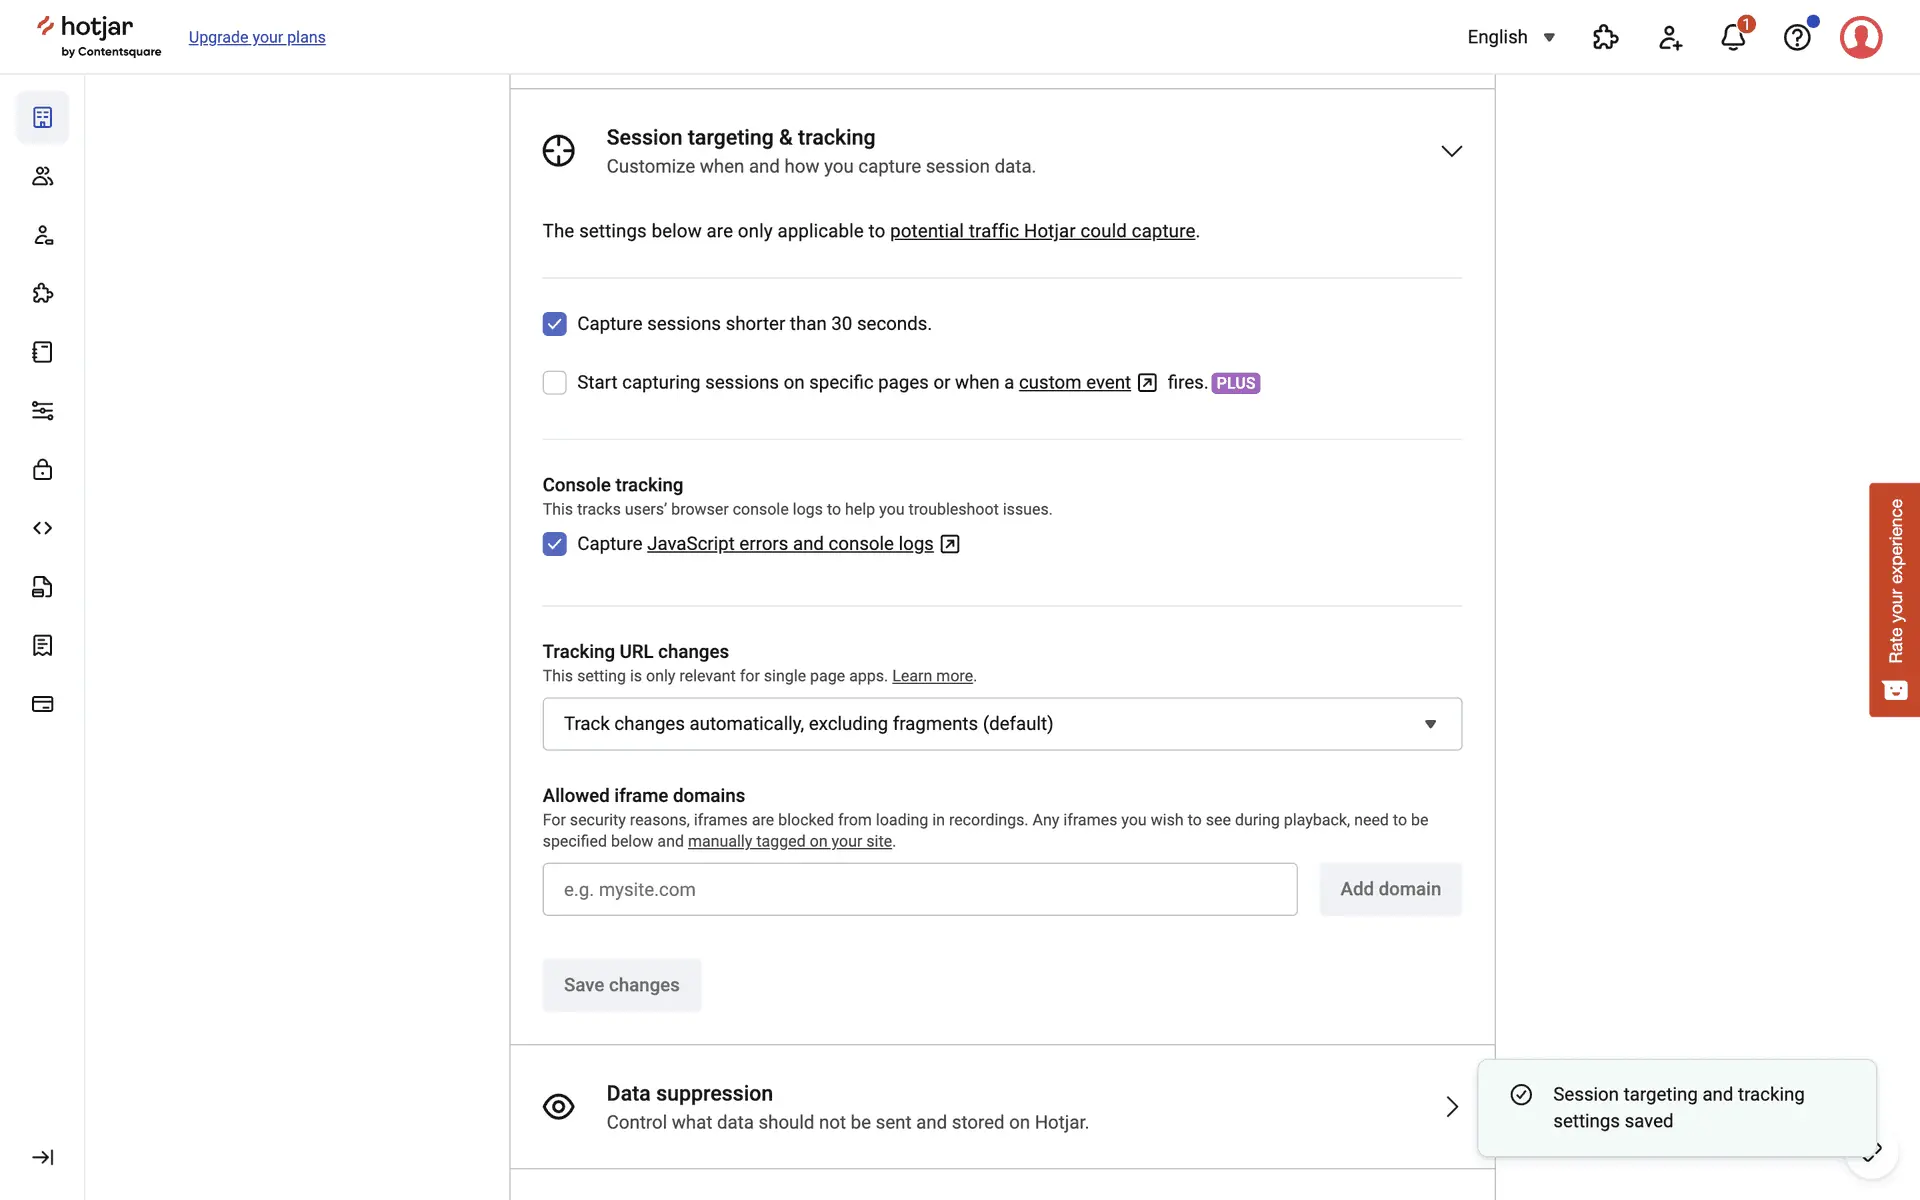Screen dimensions: 1920x1200
Task: Open the Tracking URL changes dropdown
Action: point(1001,724)
